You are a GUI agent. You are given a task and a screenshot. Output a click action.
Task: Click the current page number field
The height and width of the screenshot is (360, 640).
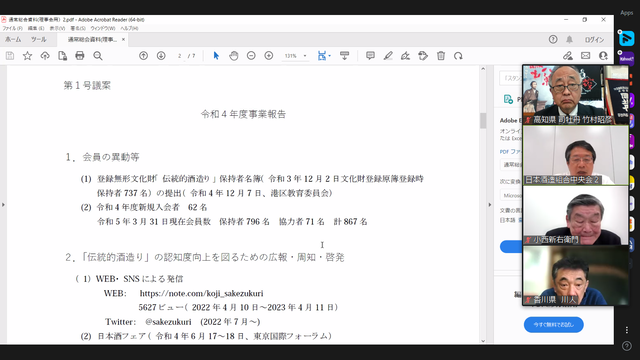180,56
